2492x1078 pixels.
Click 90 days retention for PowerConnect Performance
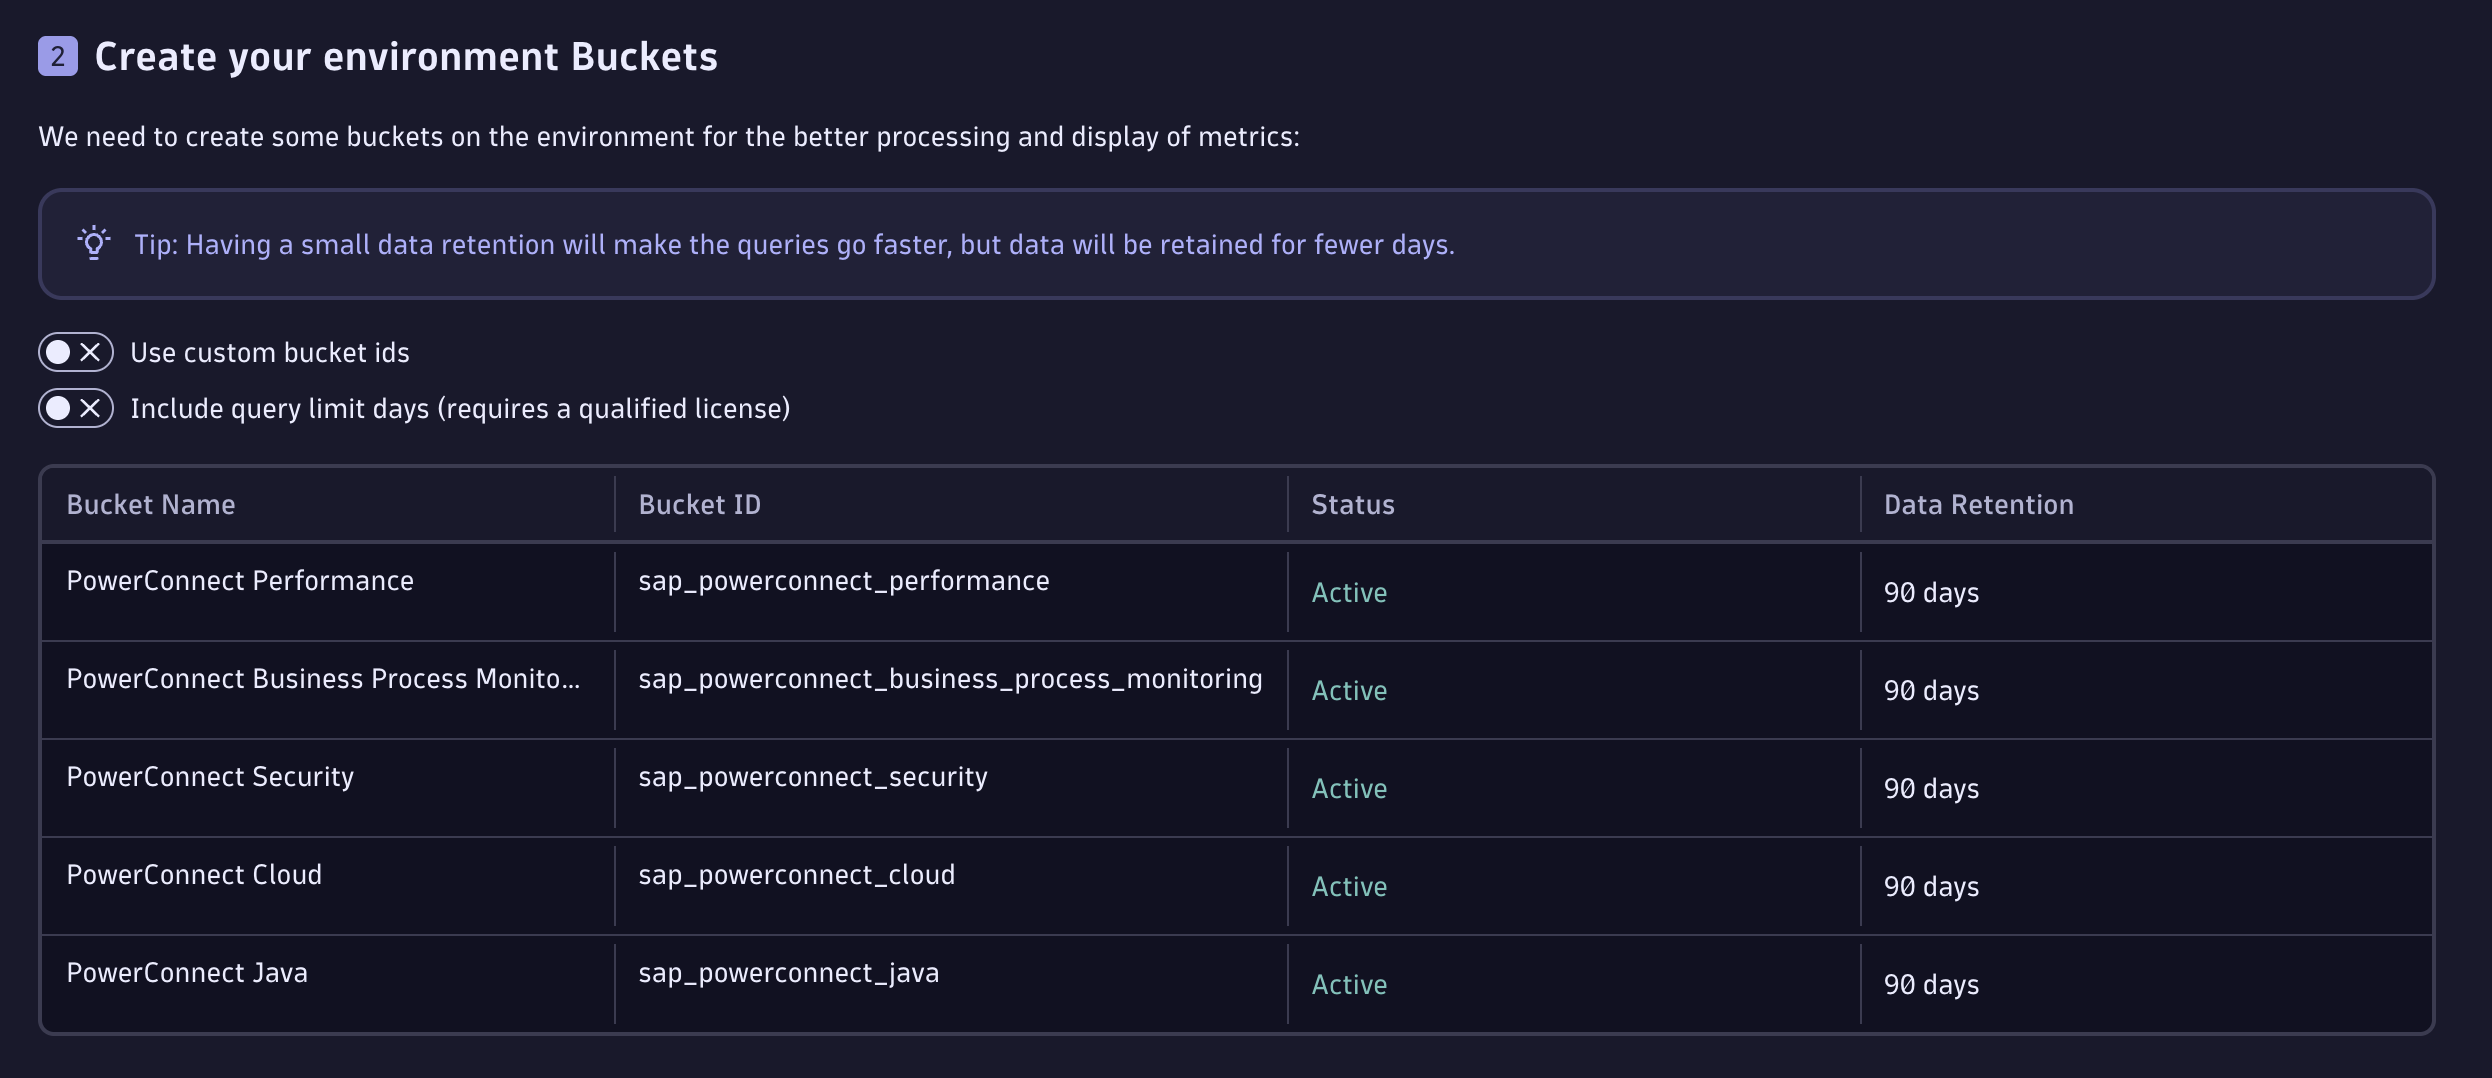pyautogui.click(x=1932, y=593)
